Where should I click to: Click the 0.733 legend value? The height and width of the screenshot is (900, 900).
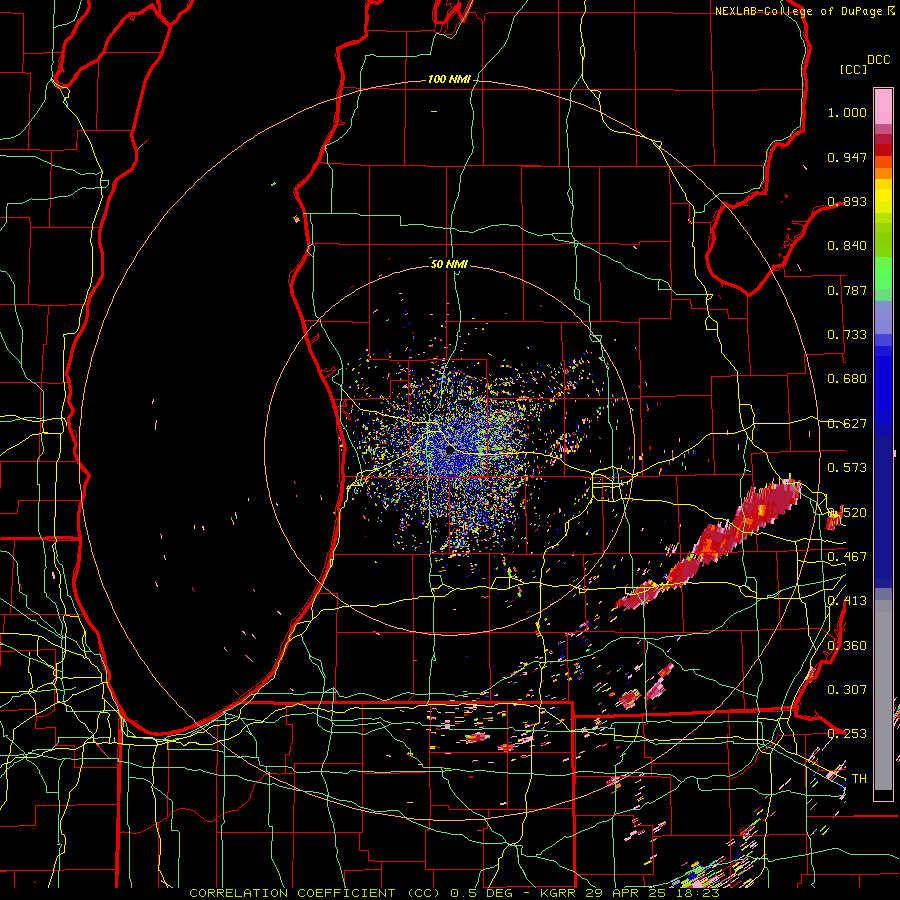(x=847, y=335)
